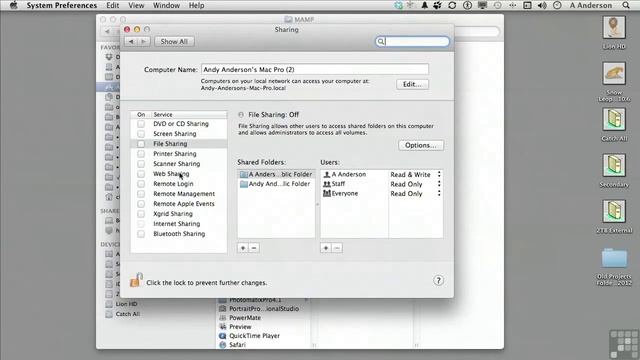The height and width of the screenshot is (360, 640).
Task: Select PowerMate in Finder list
Action: pos(245,318)
